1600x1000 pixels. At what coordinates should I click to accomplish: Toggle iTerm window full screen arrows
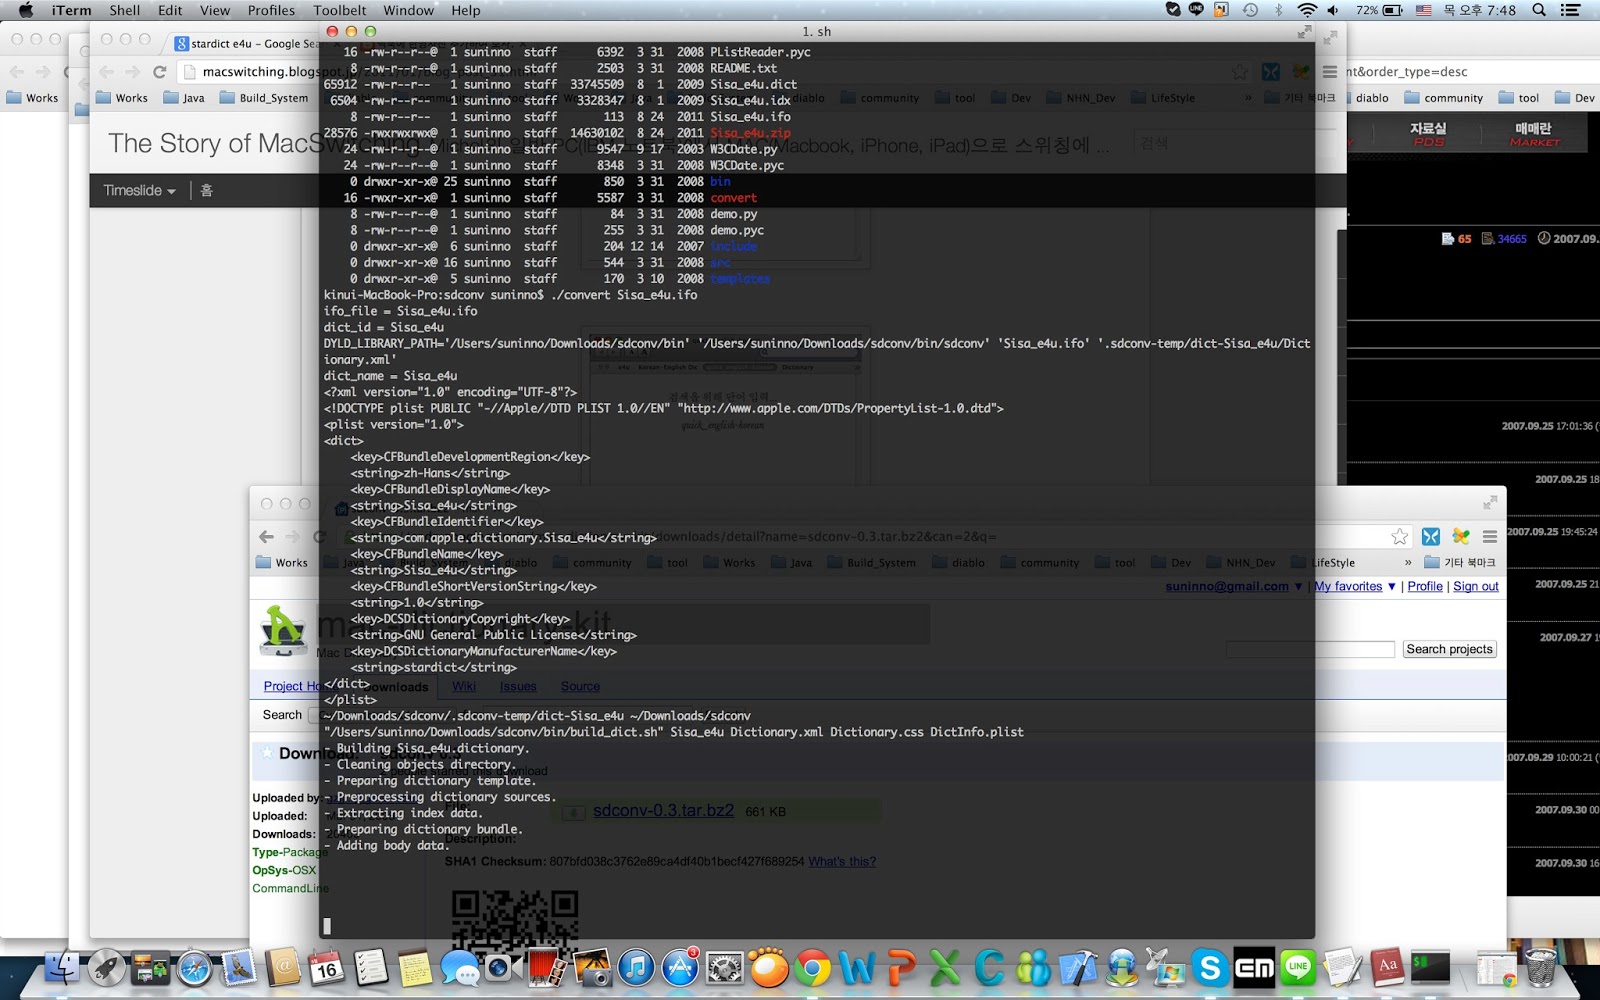click(x=1304, y=32)
